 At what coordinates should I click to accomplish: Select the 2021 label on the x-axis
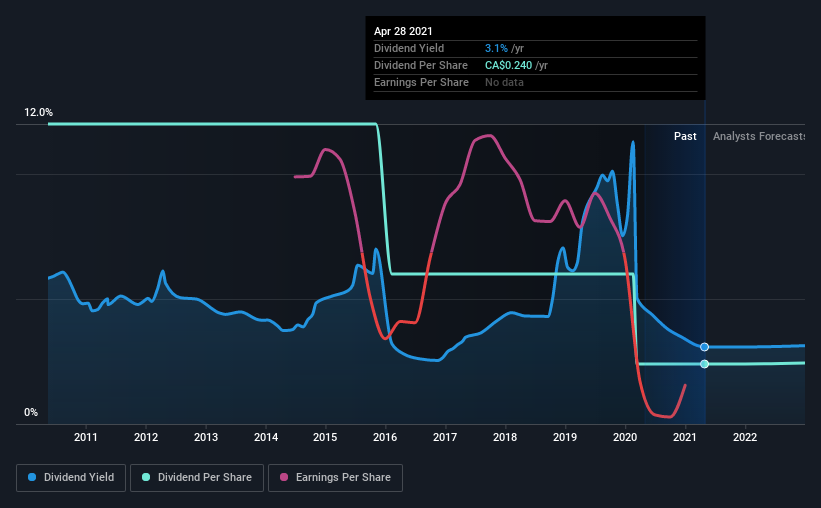(685, 437)
